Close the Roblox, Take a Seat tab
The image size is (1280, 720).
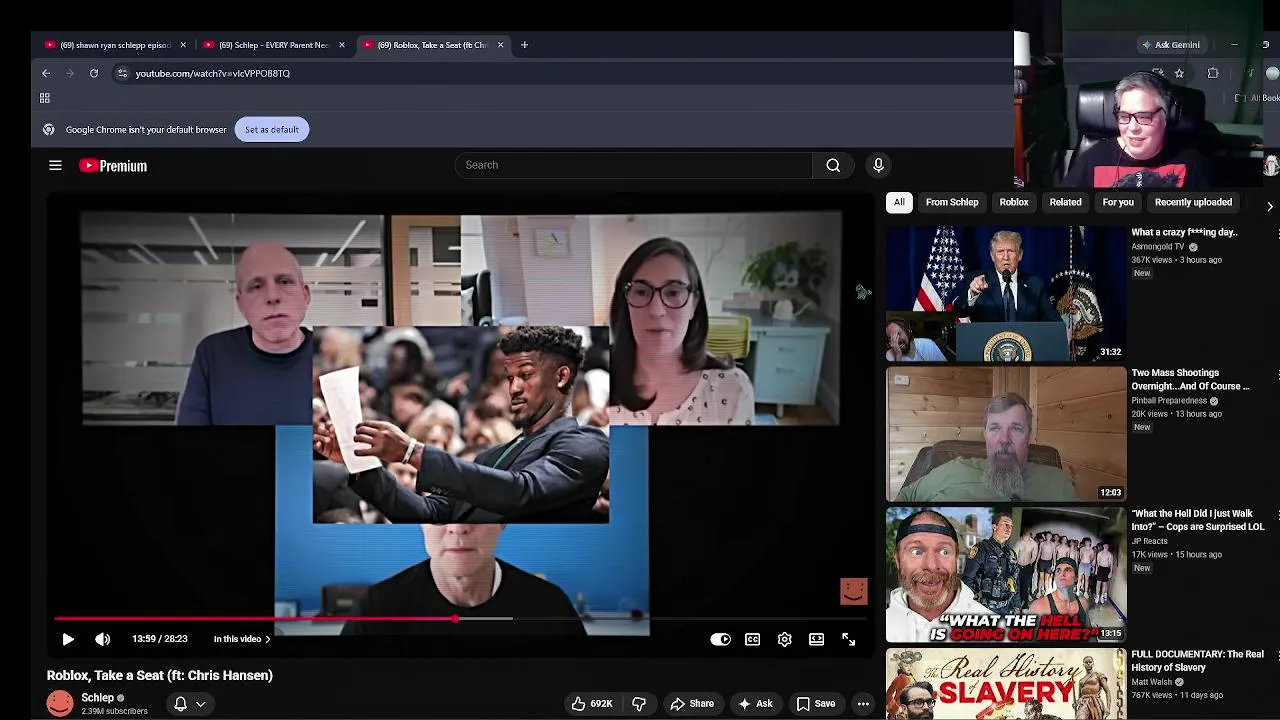coord(501,45)
